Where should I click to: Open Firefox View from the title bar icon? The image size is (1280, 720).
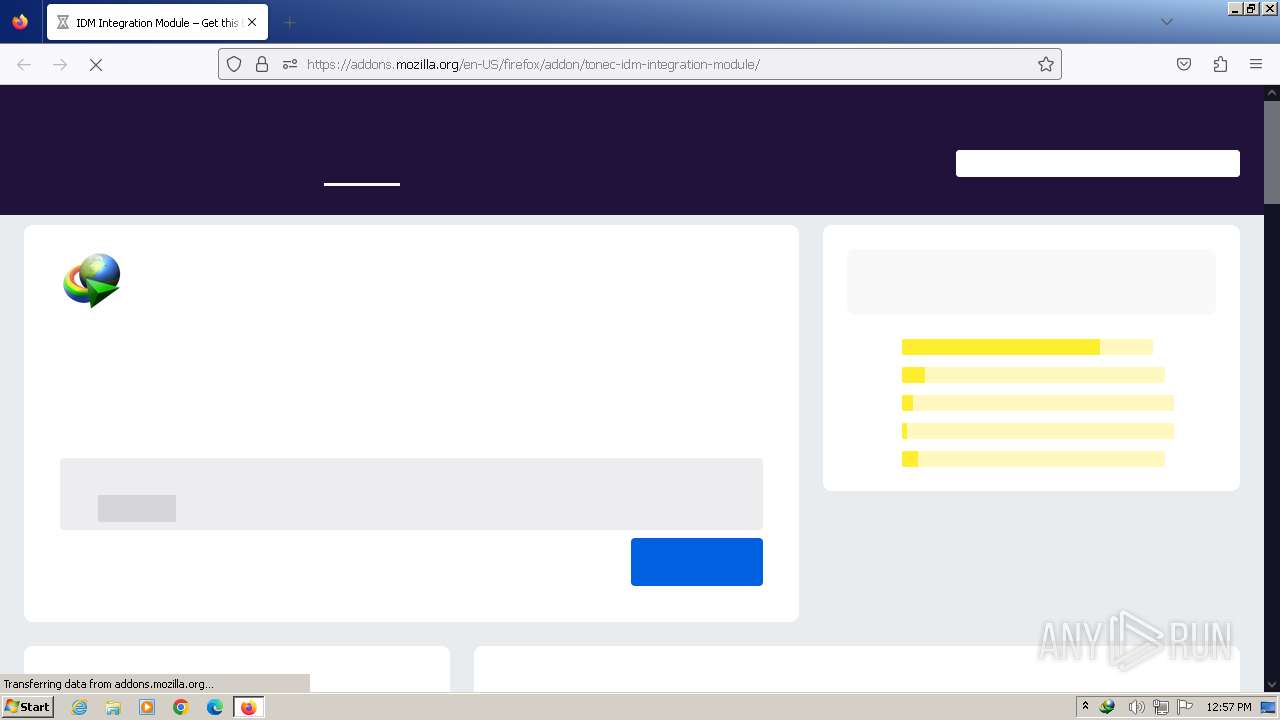point(20,22)
